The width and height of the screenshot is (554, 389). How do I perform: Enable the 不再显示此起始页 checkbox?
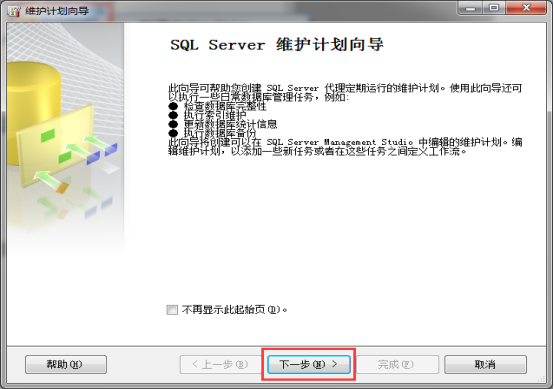point(172,310)
